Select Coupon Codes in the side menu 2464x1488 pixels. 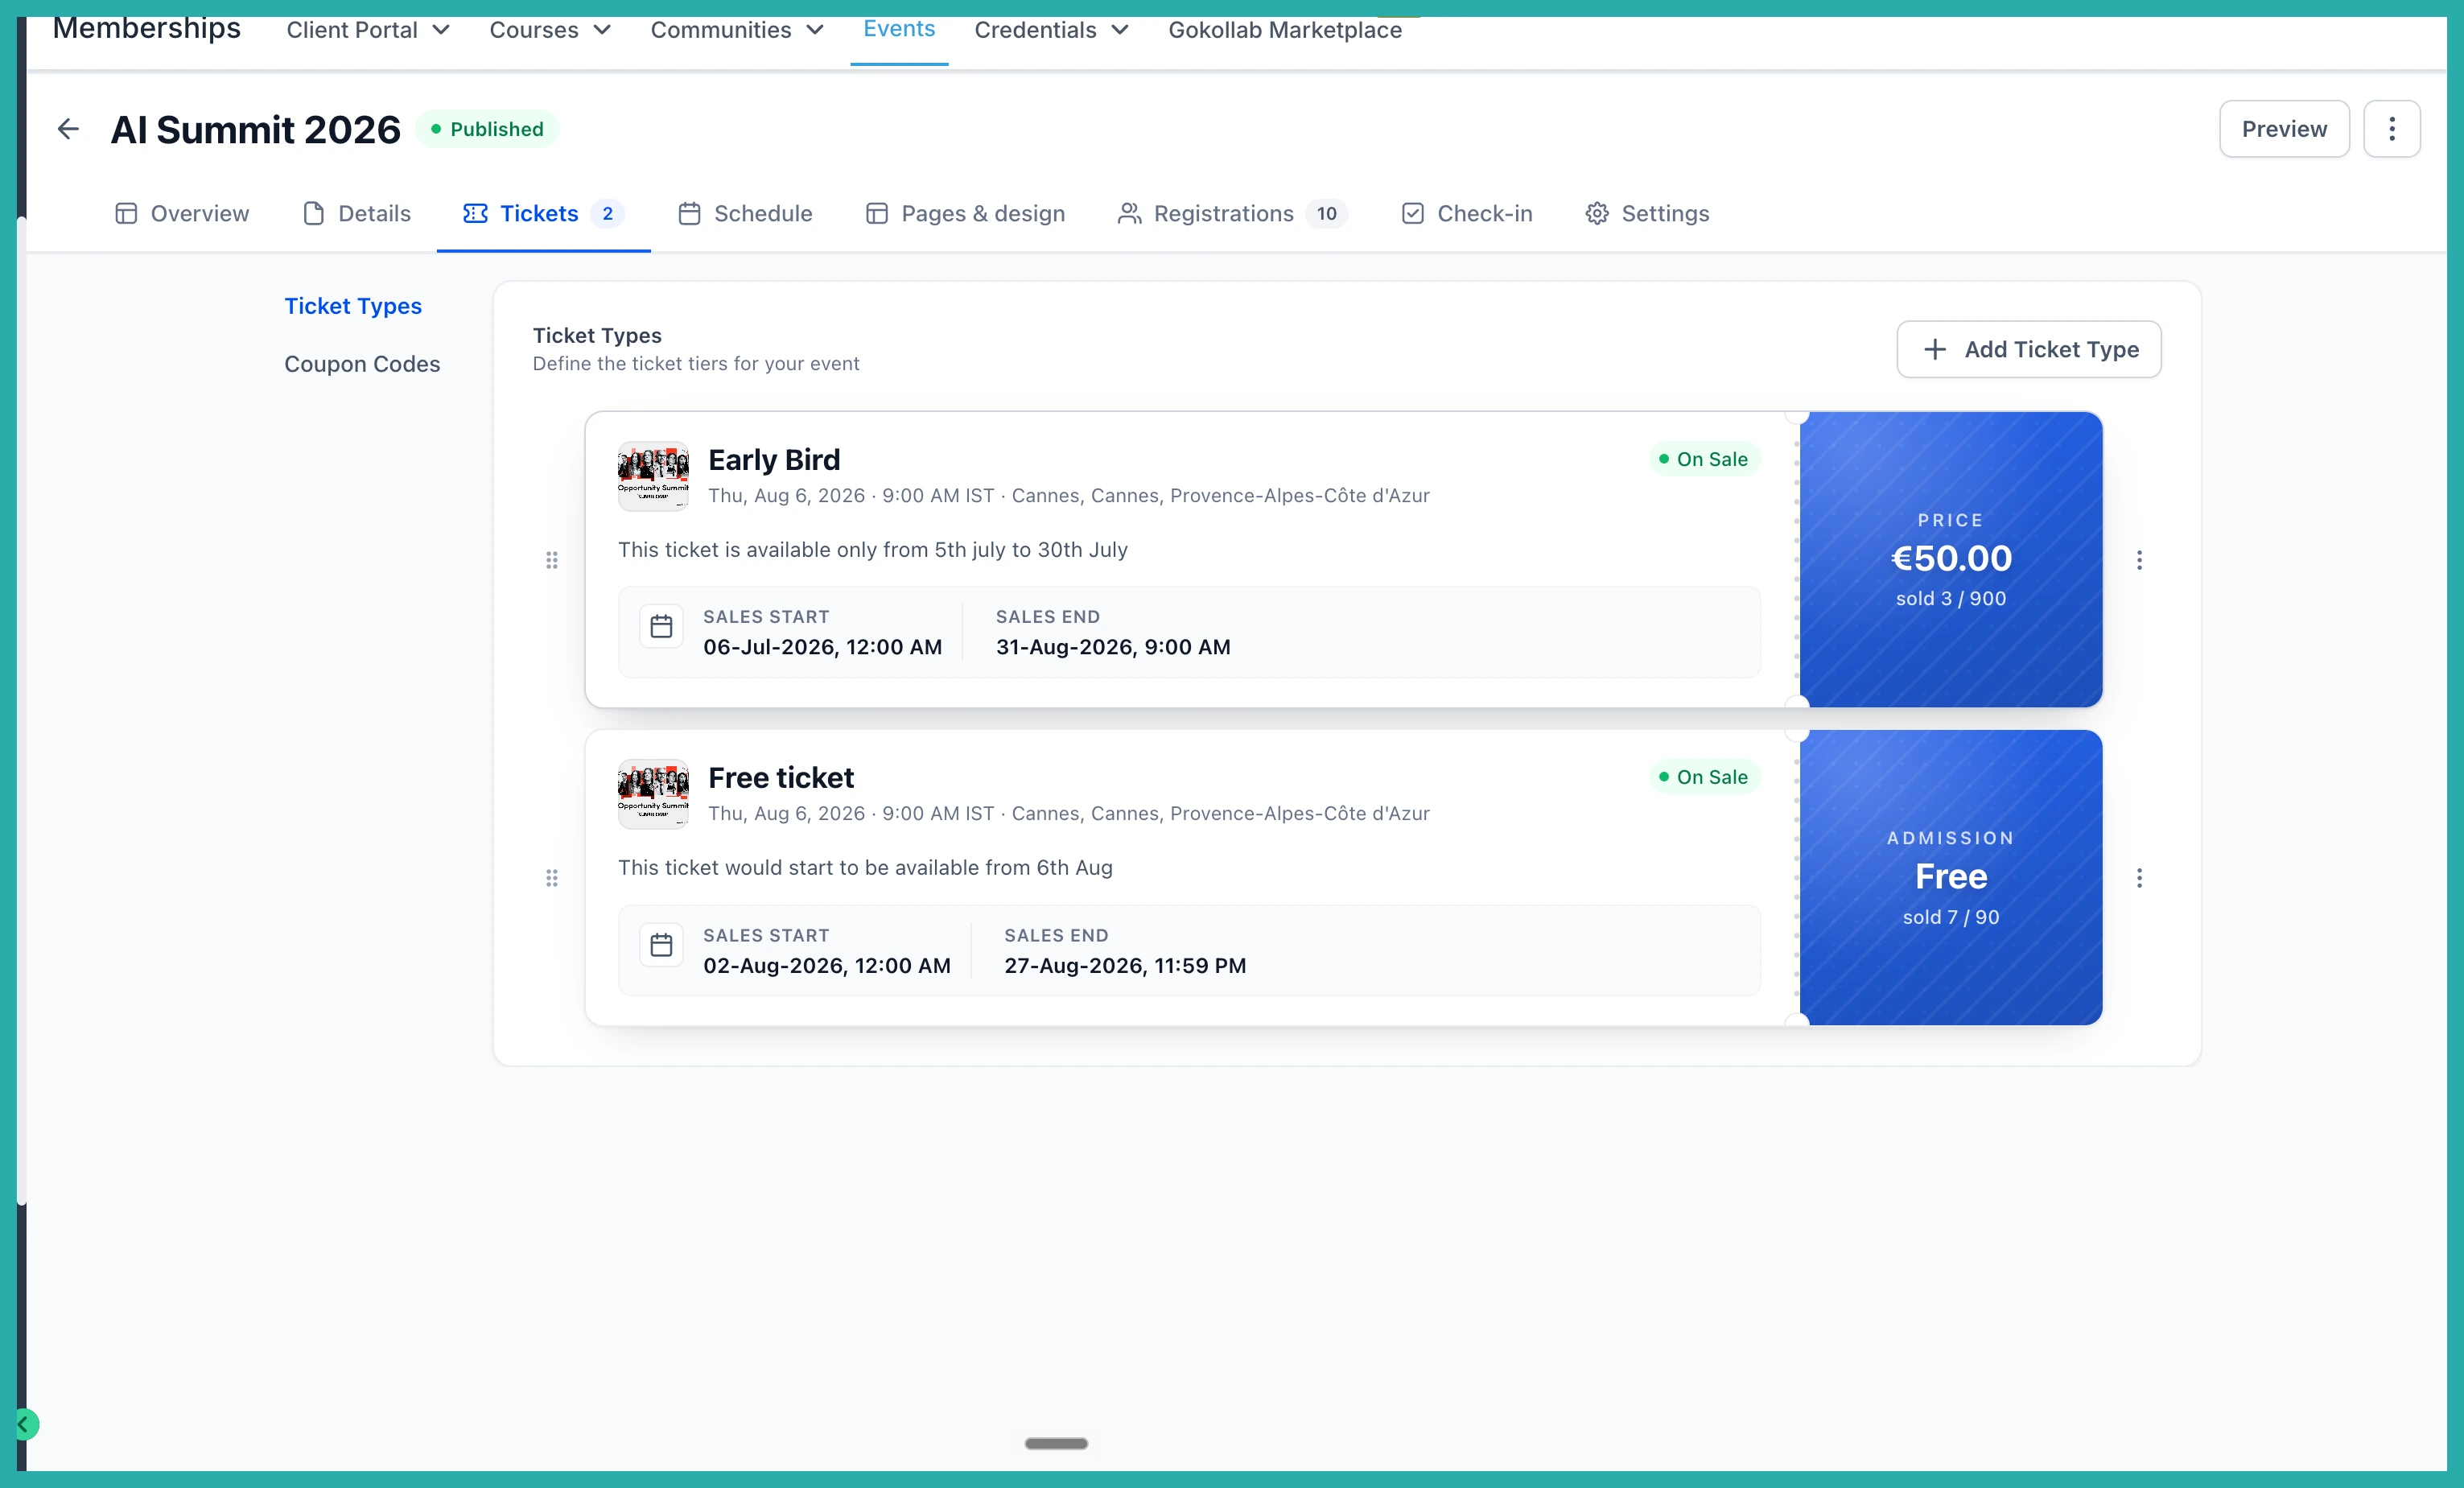(362, 364)
